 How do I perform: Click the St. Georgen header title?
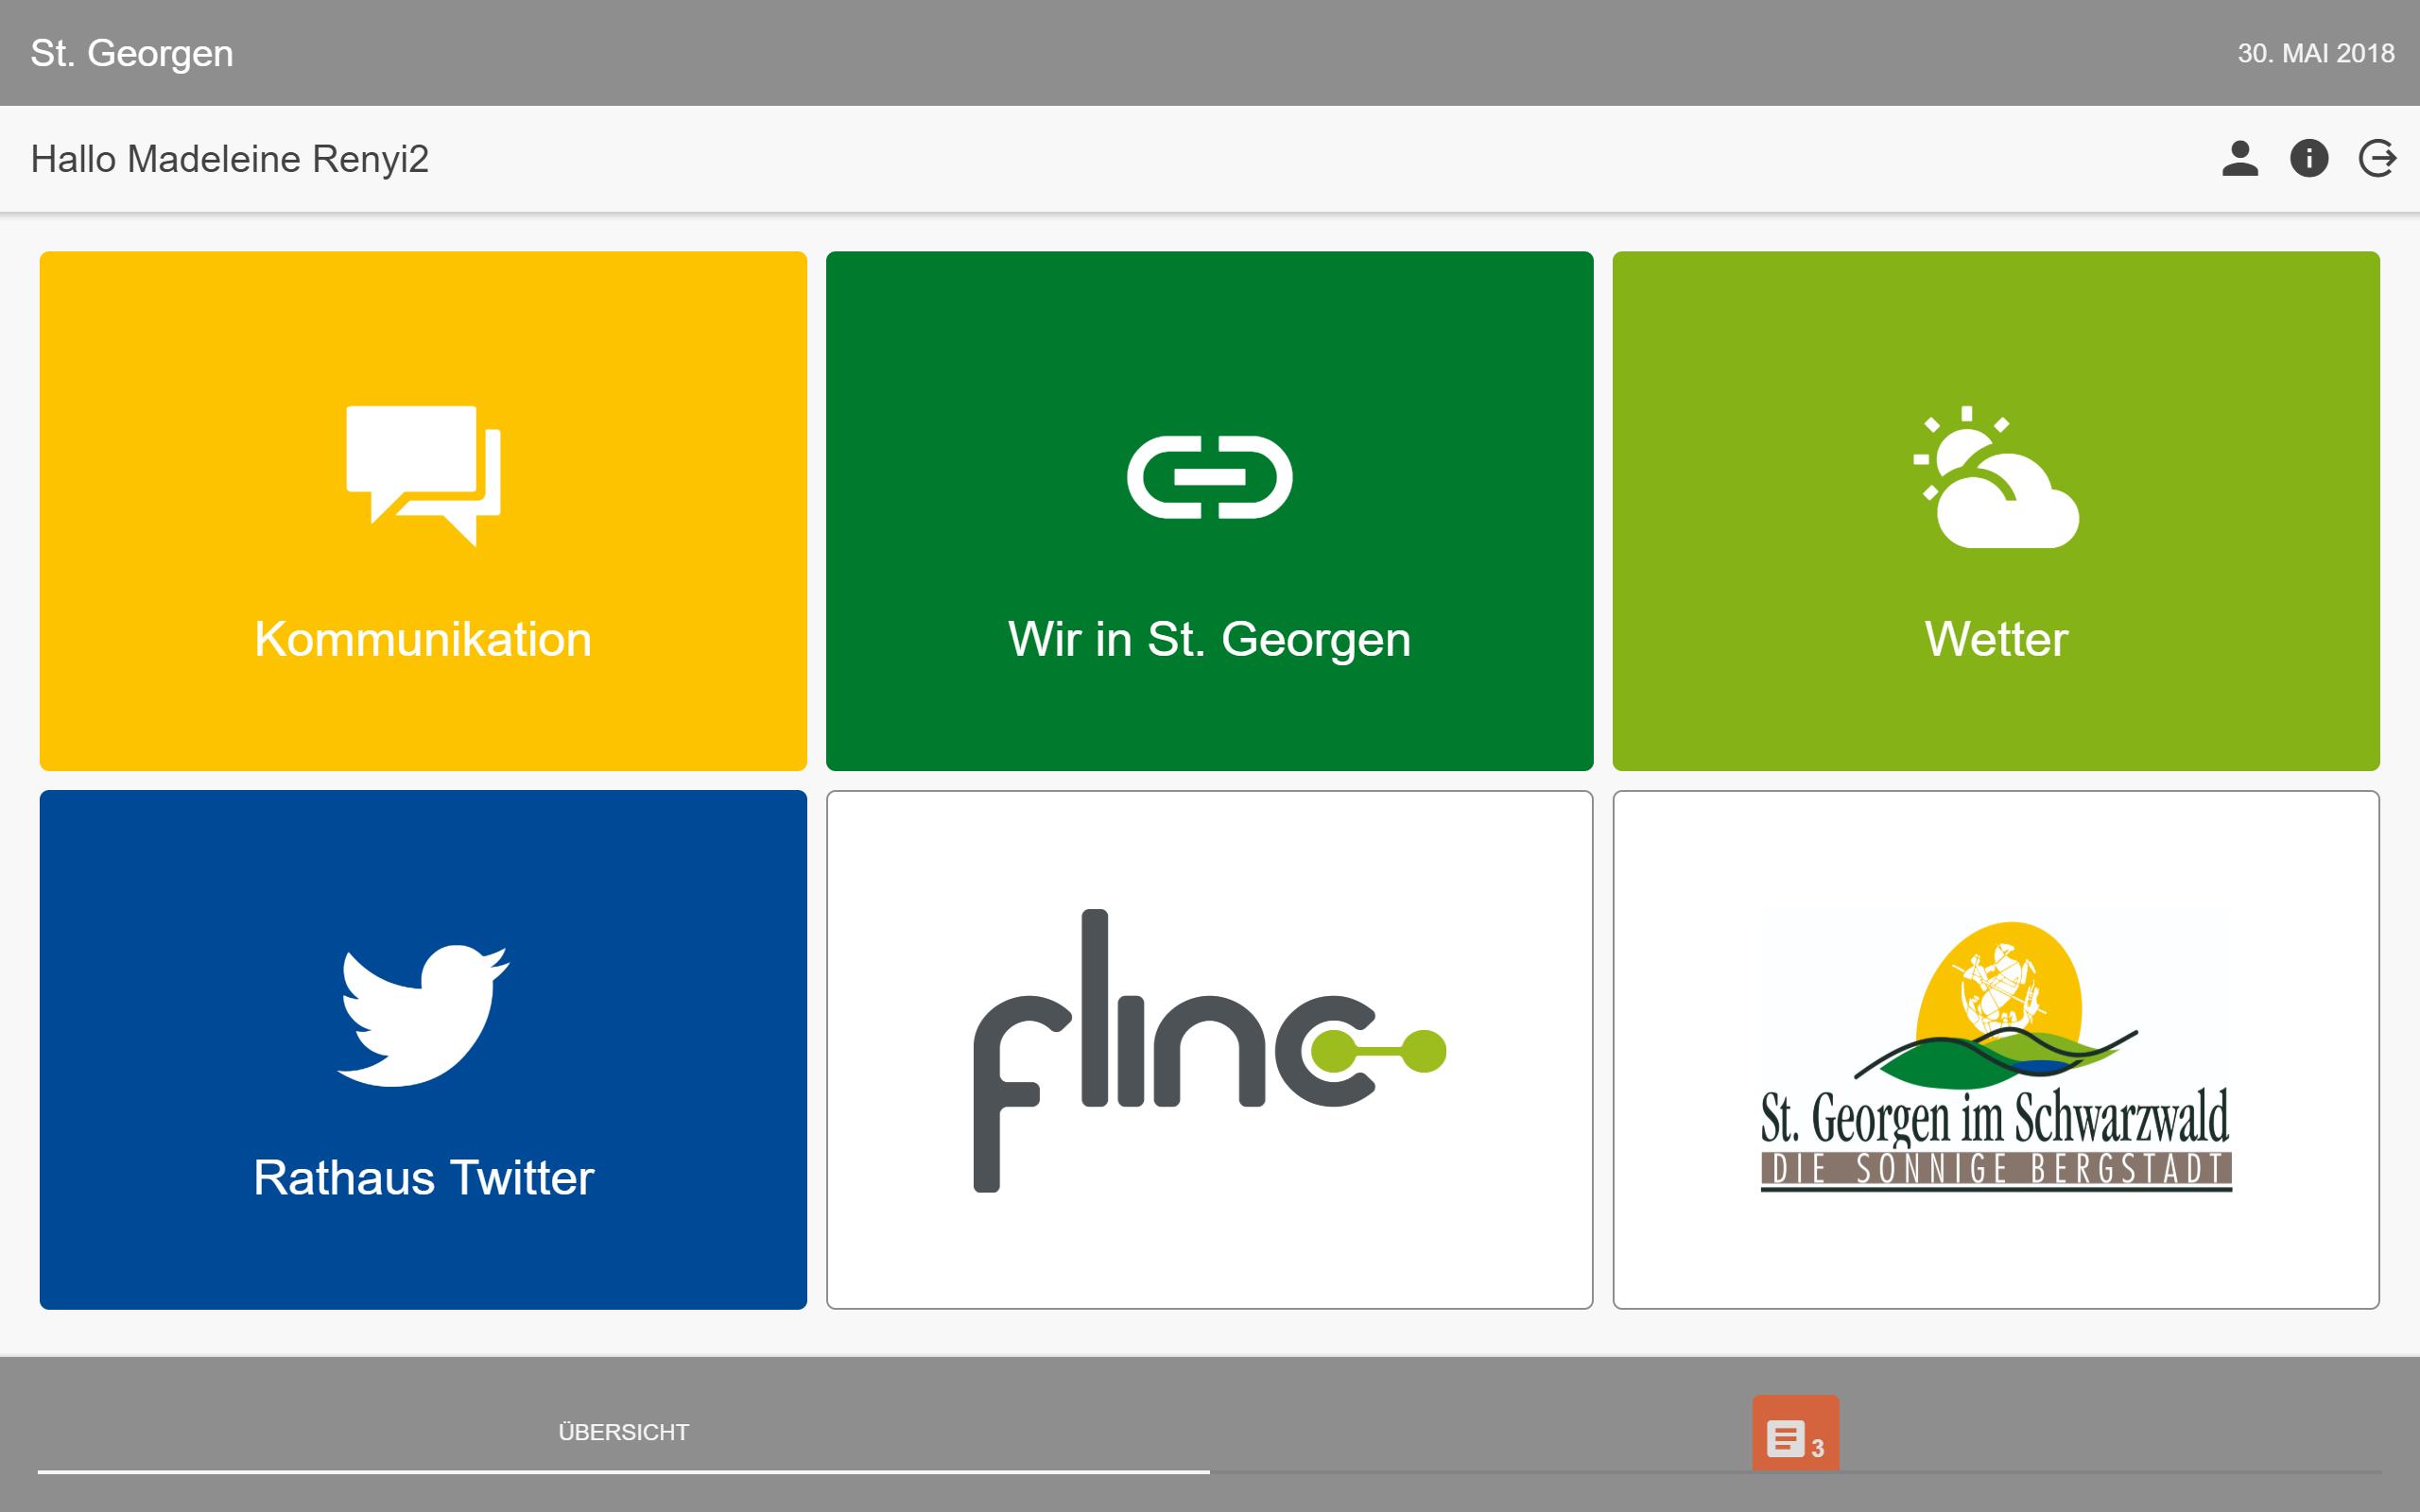click(x=132, y=53)
